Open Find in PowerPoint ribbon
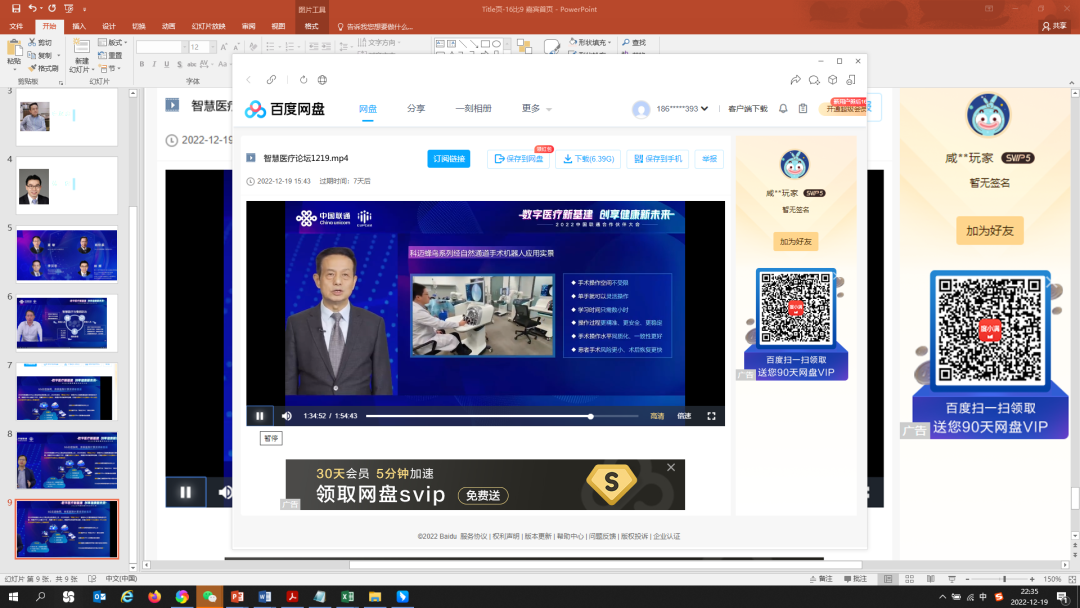The image size is (1080, 608). point(634,43)
